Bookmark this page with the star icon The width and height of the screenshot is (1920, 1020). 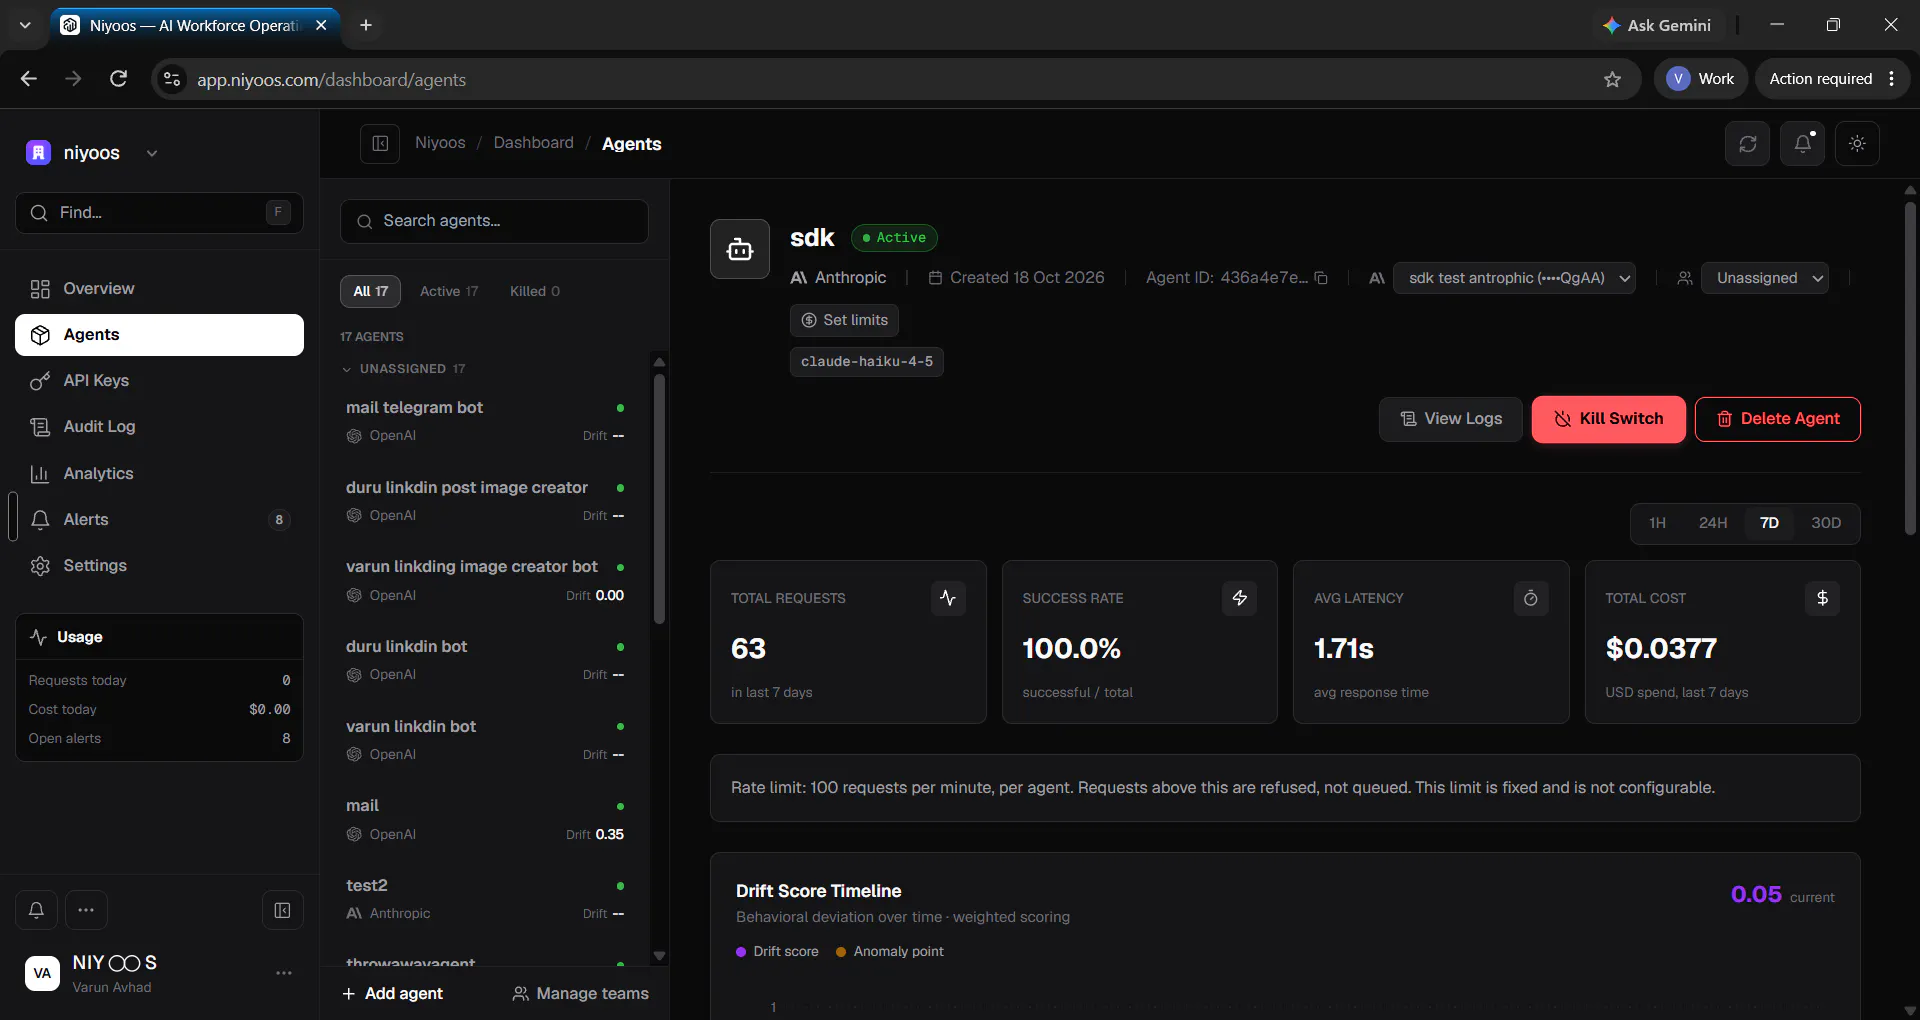[x=1612, y=79]
